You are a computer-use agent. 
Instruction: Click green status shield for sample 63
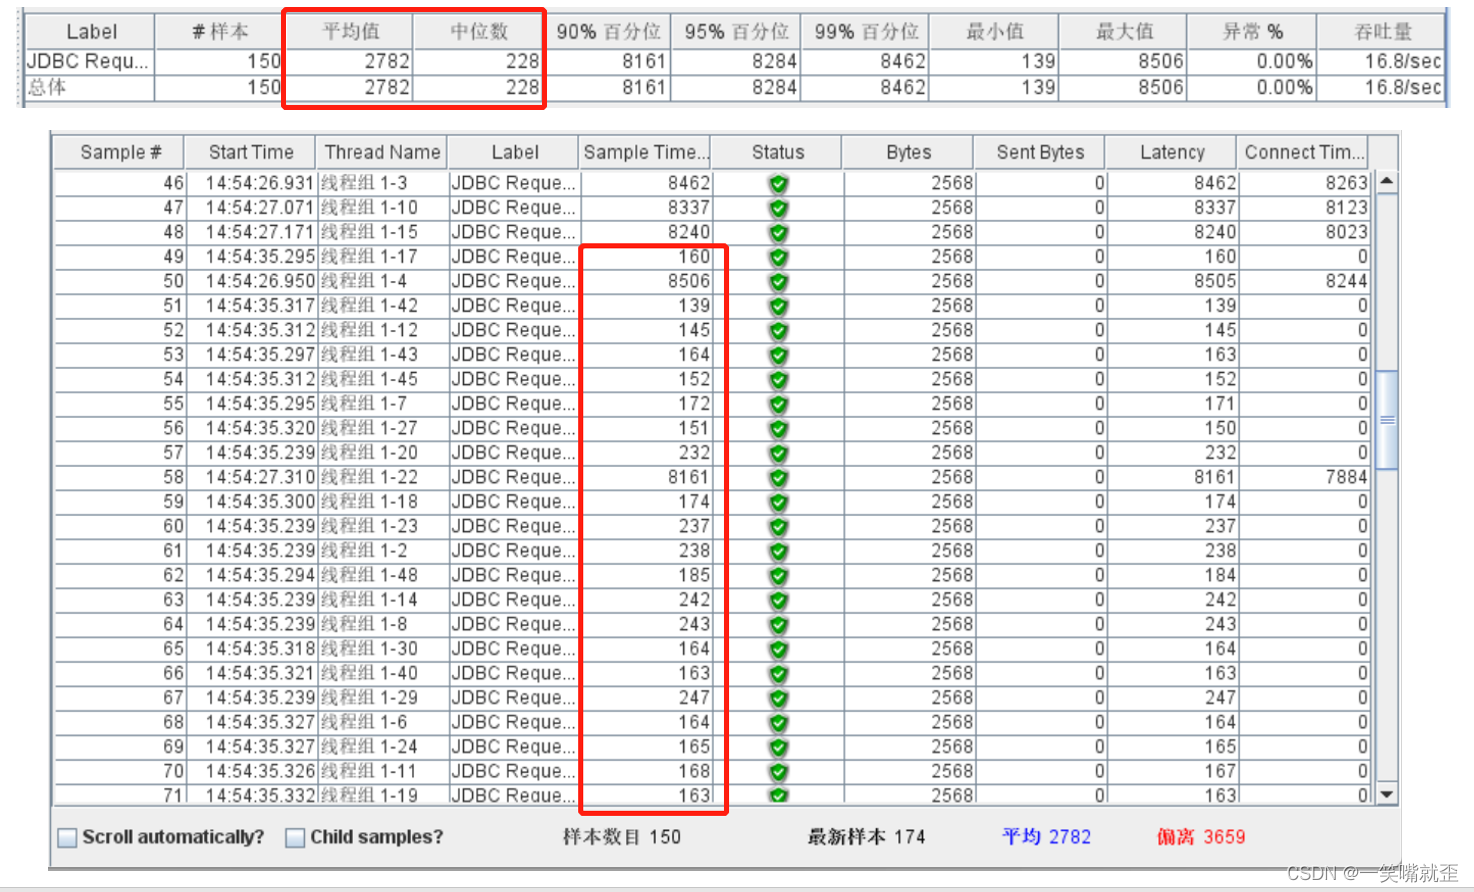779,600
